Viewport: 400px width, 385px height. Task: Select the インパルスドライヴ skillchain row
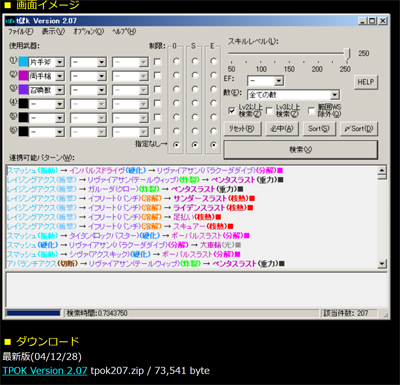point(145,171)
